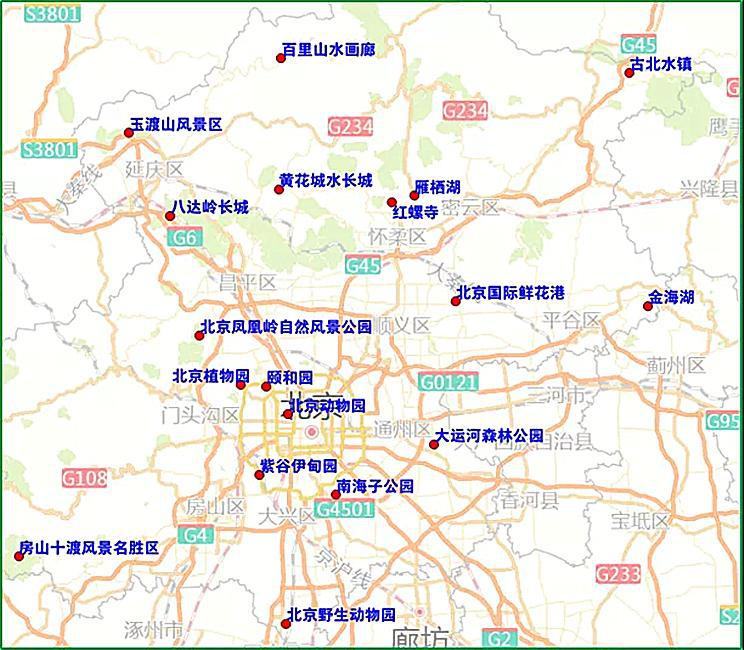Select the 红螺寺 red marker
744x650 pixels.
pos(392,202)
